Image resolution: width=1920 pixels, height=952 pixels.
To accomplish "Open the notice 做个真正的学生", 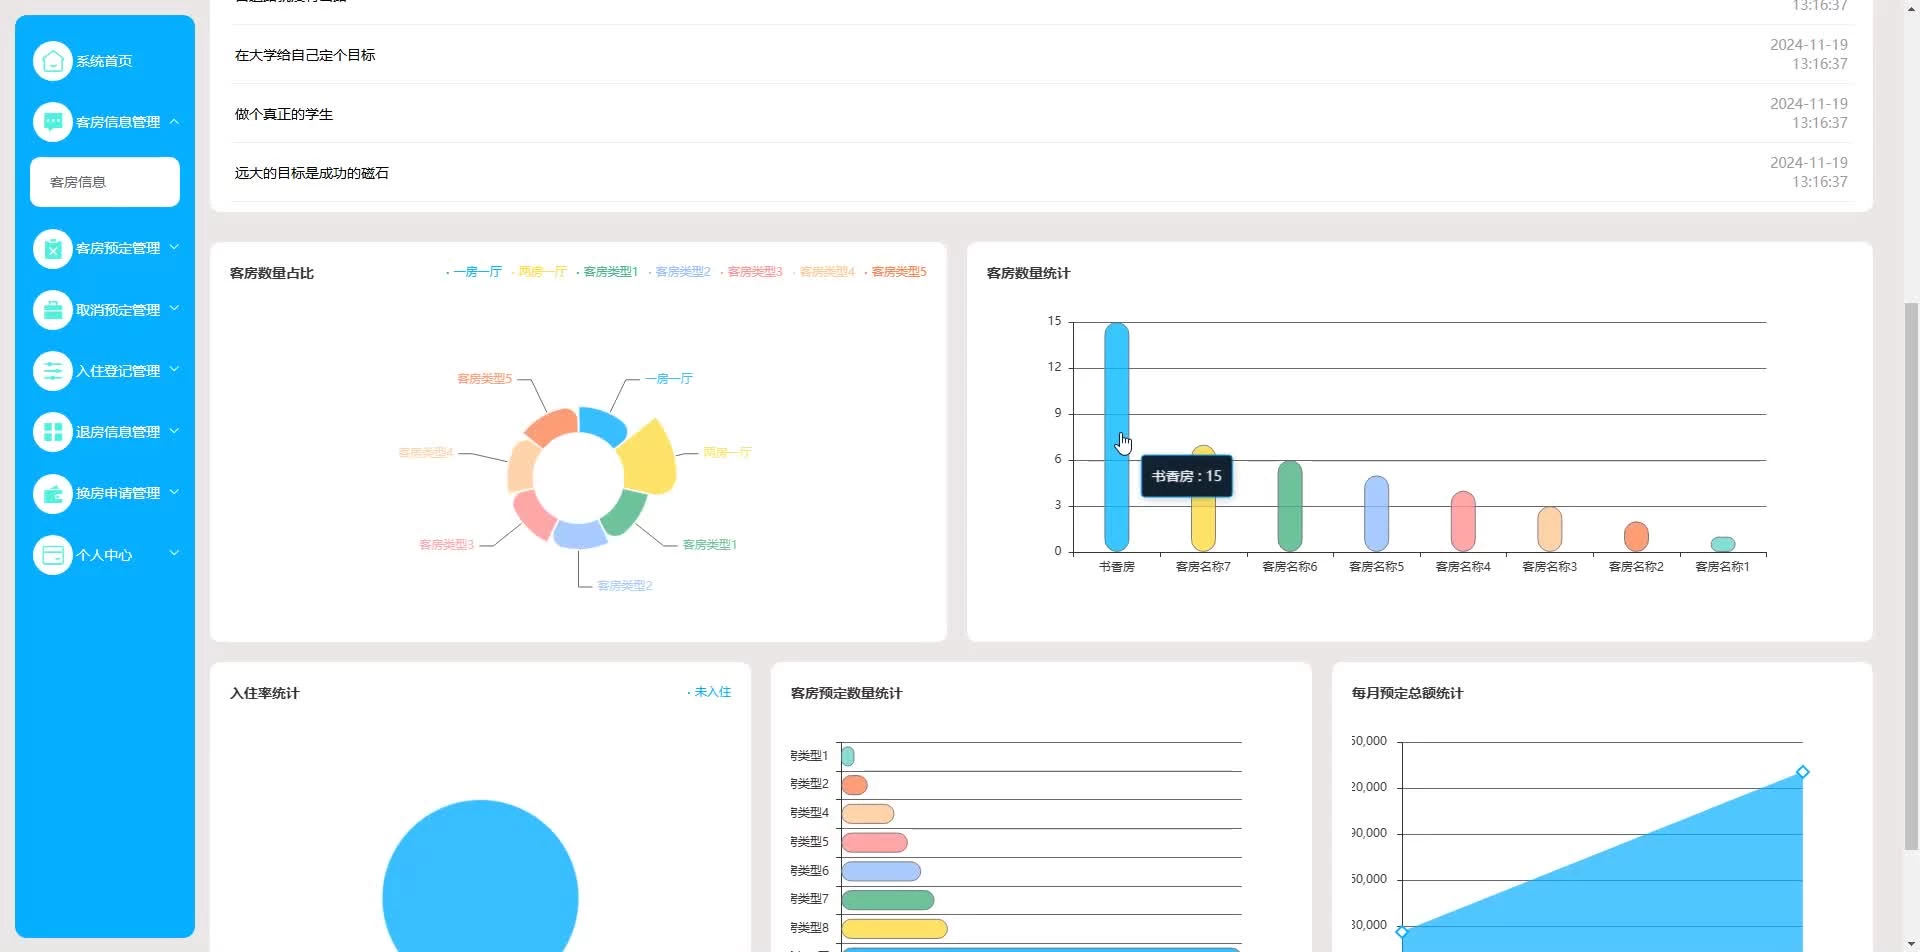I will 284,114.
